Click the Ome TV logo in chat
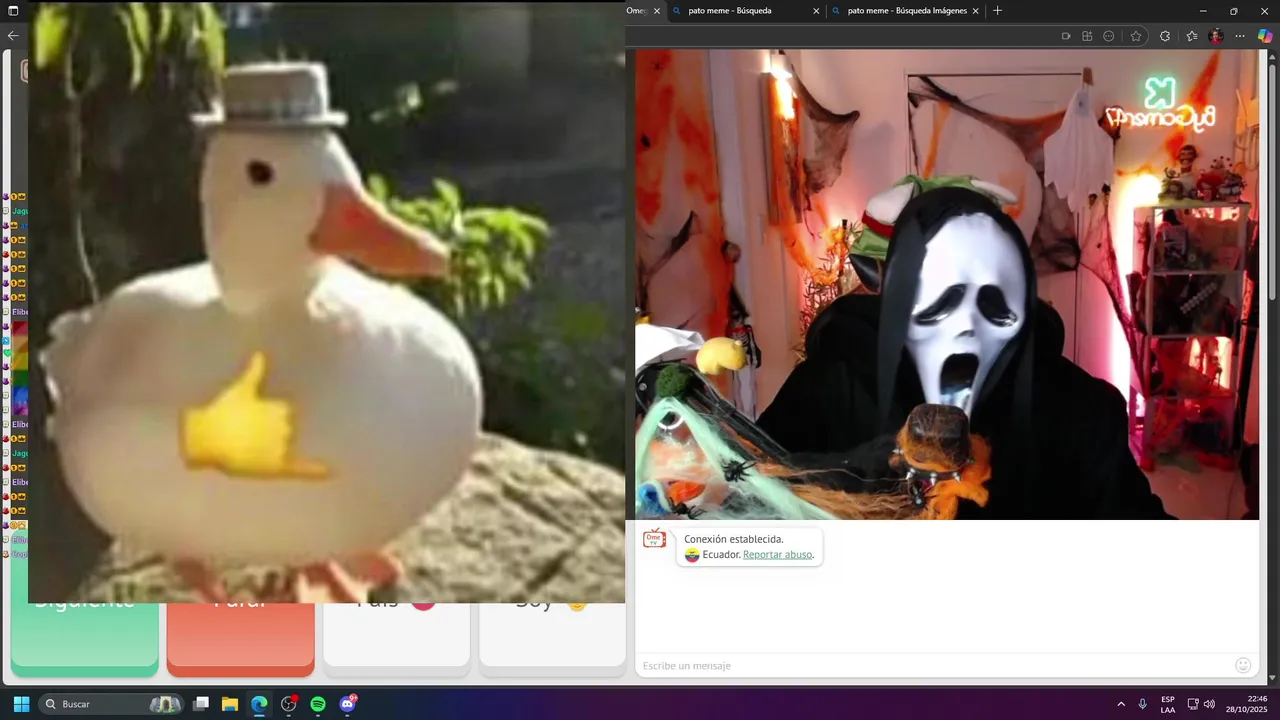1280x720 pixels. click(x=654, y=539)
